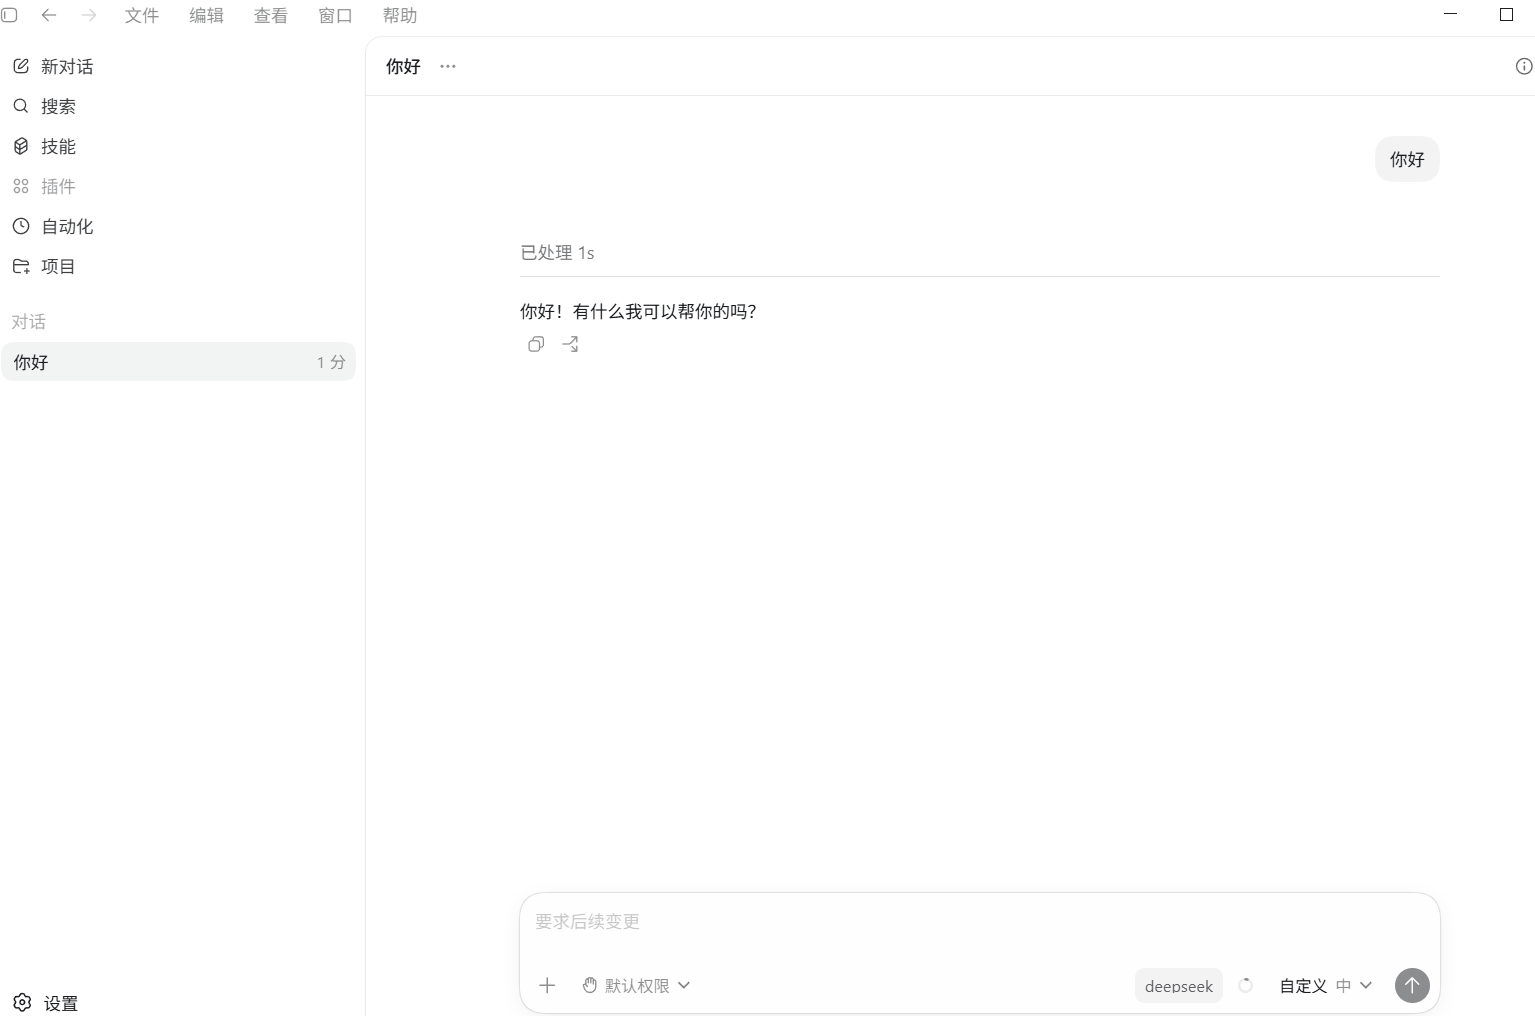The height and width of the screenshot is (1016, 1535).
Task: Expand the 默认权限 permissions dropdown
Action: 636,985
